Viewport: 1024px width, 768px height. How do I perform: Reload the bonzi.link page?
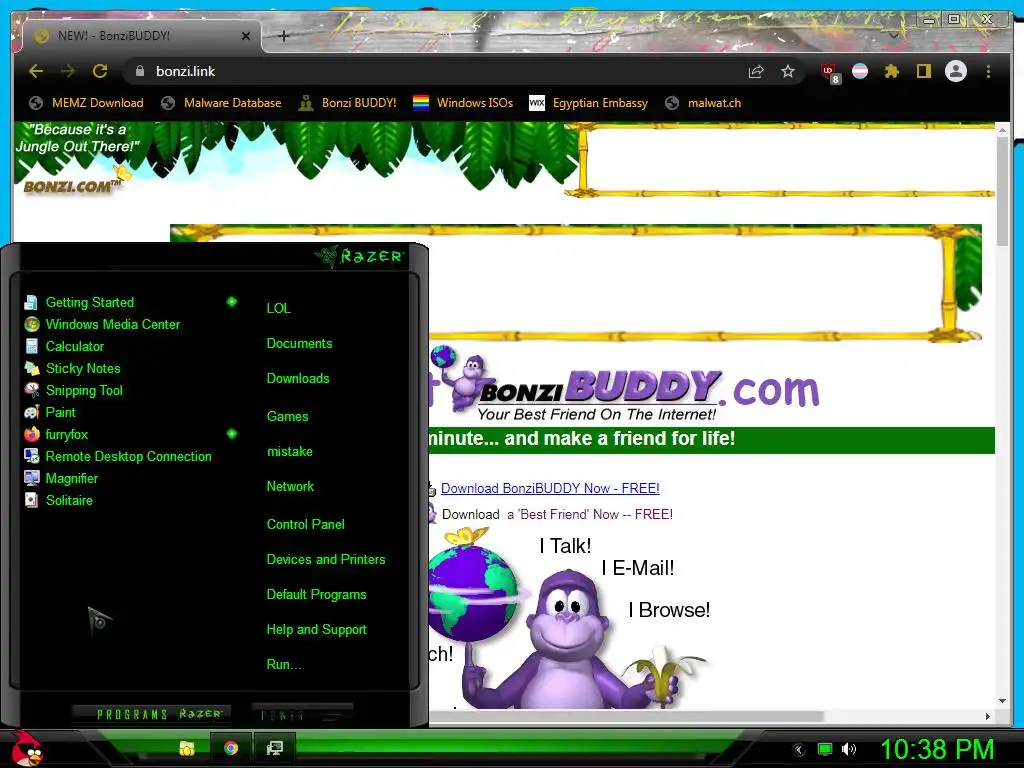pos(100,71)
